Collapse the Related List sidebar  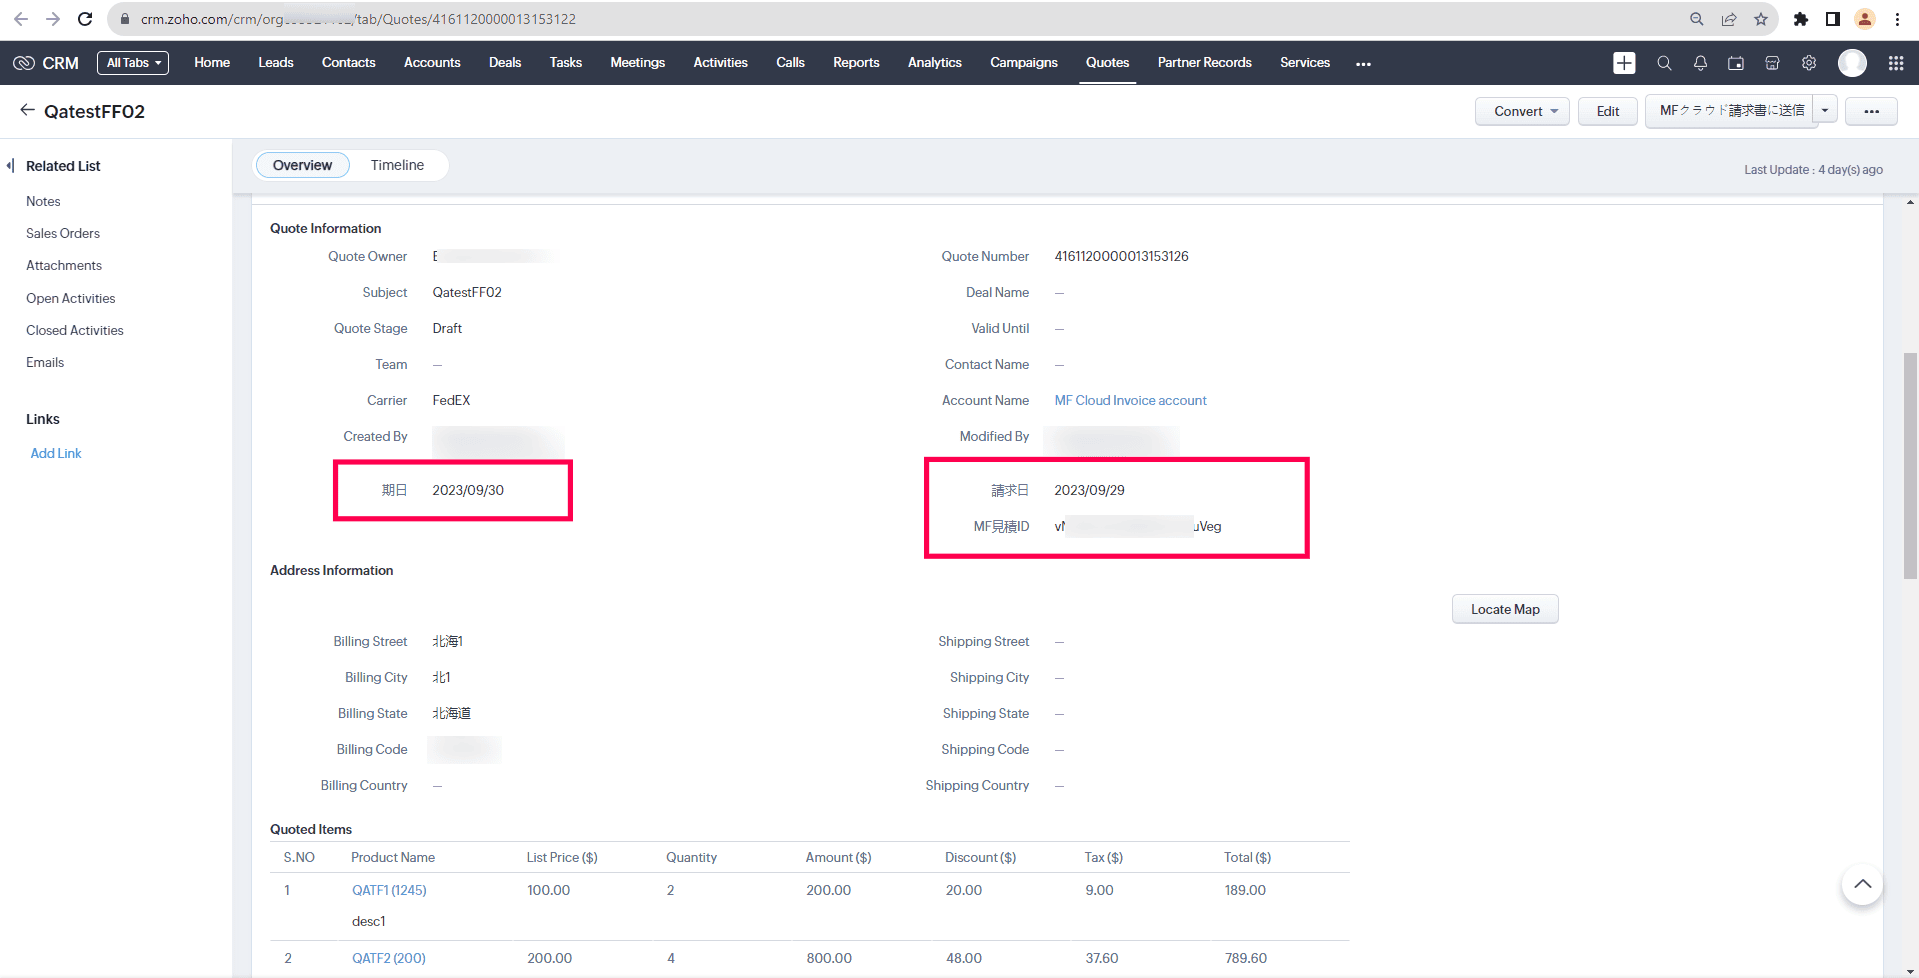click(10, 166)
